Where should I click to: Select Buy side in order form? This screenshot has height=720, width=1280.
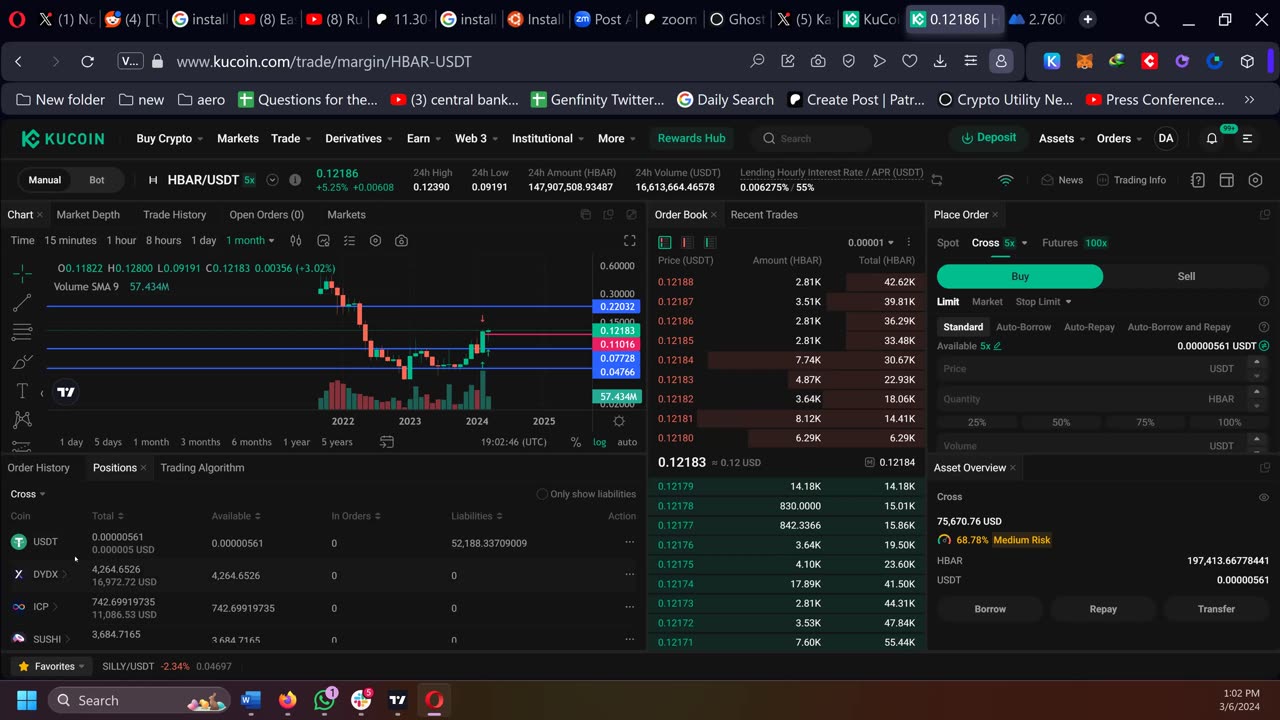click(1020, 276)
